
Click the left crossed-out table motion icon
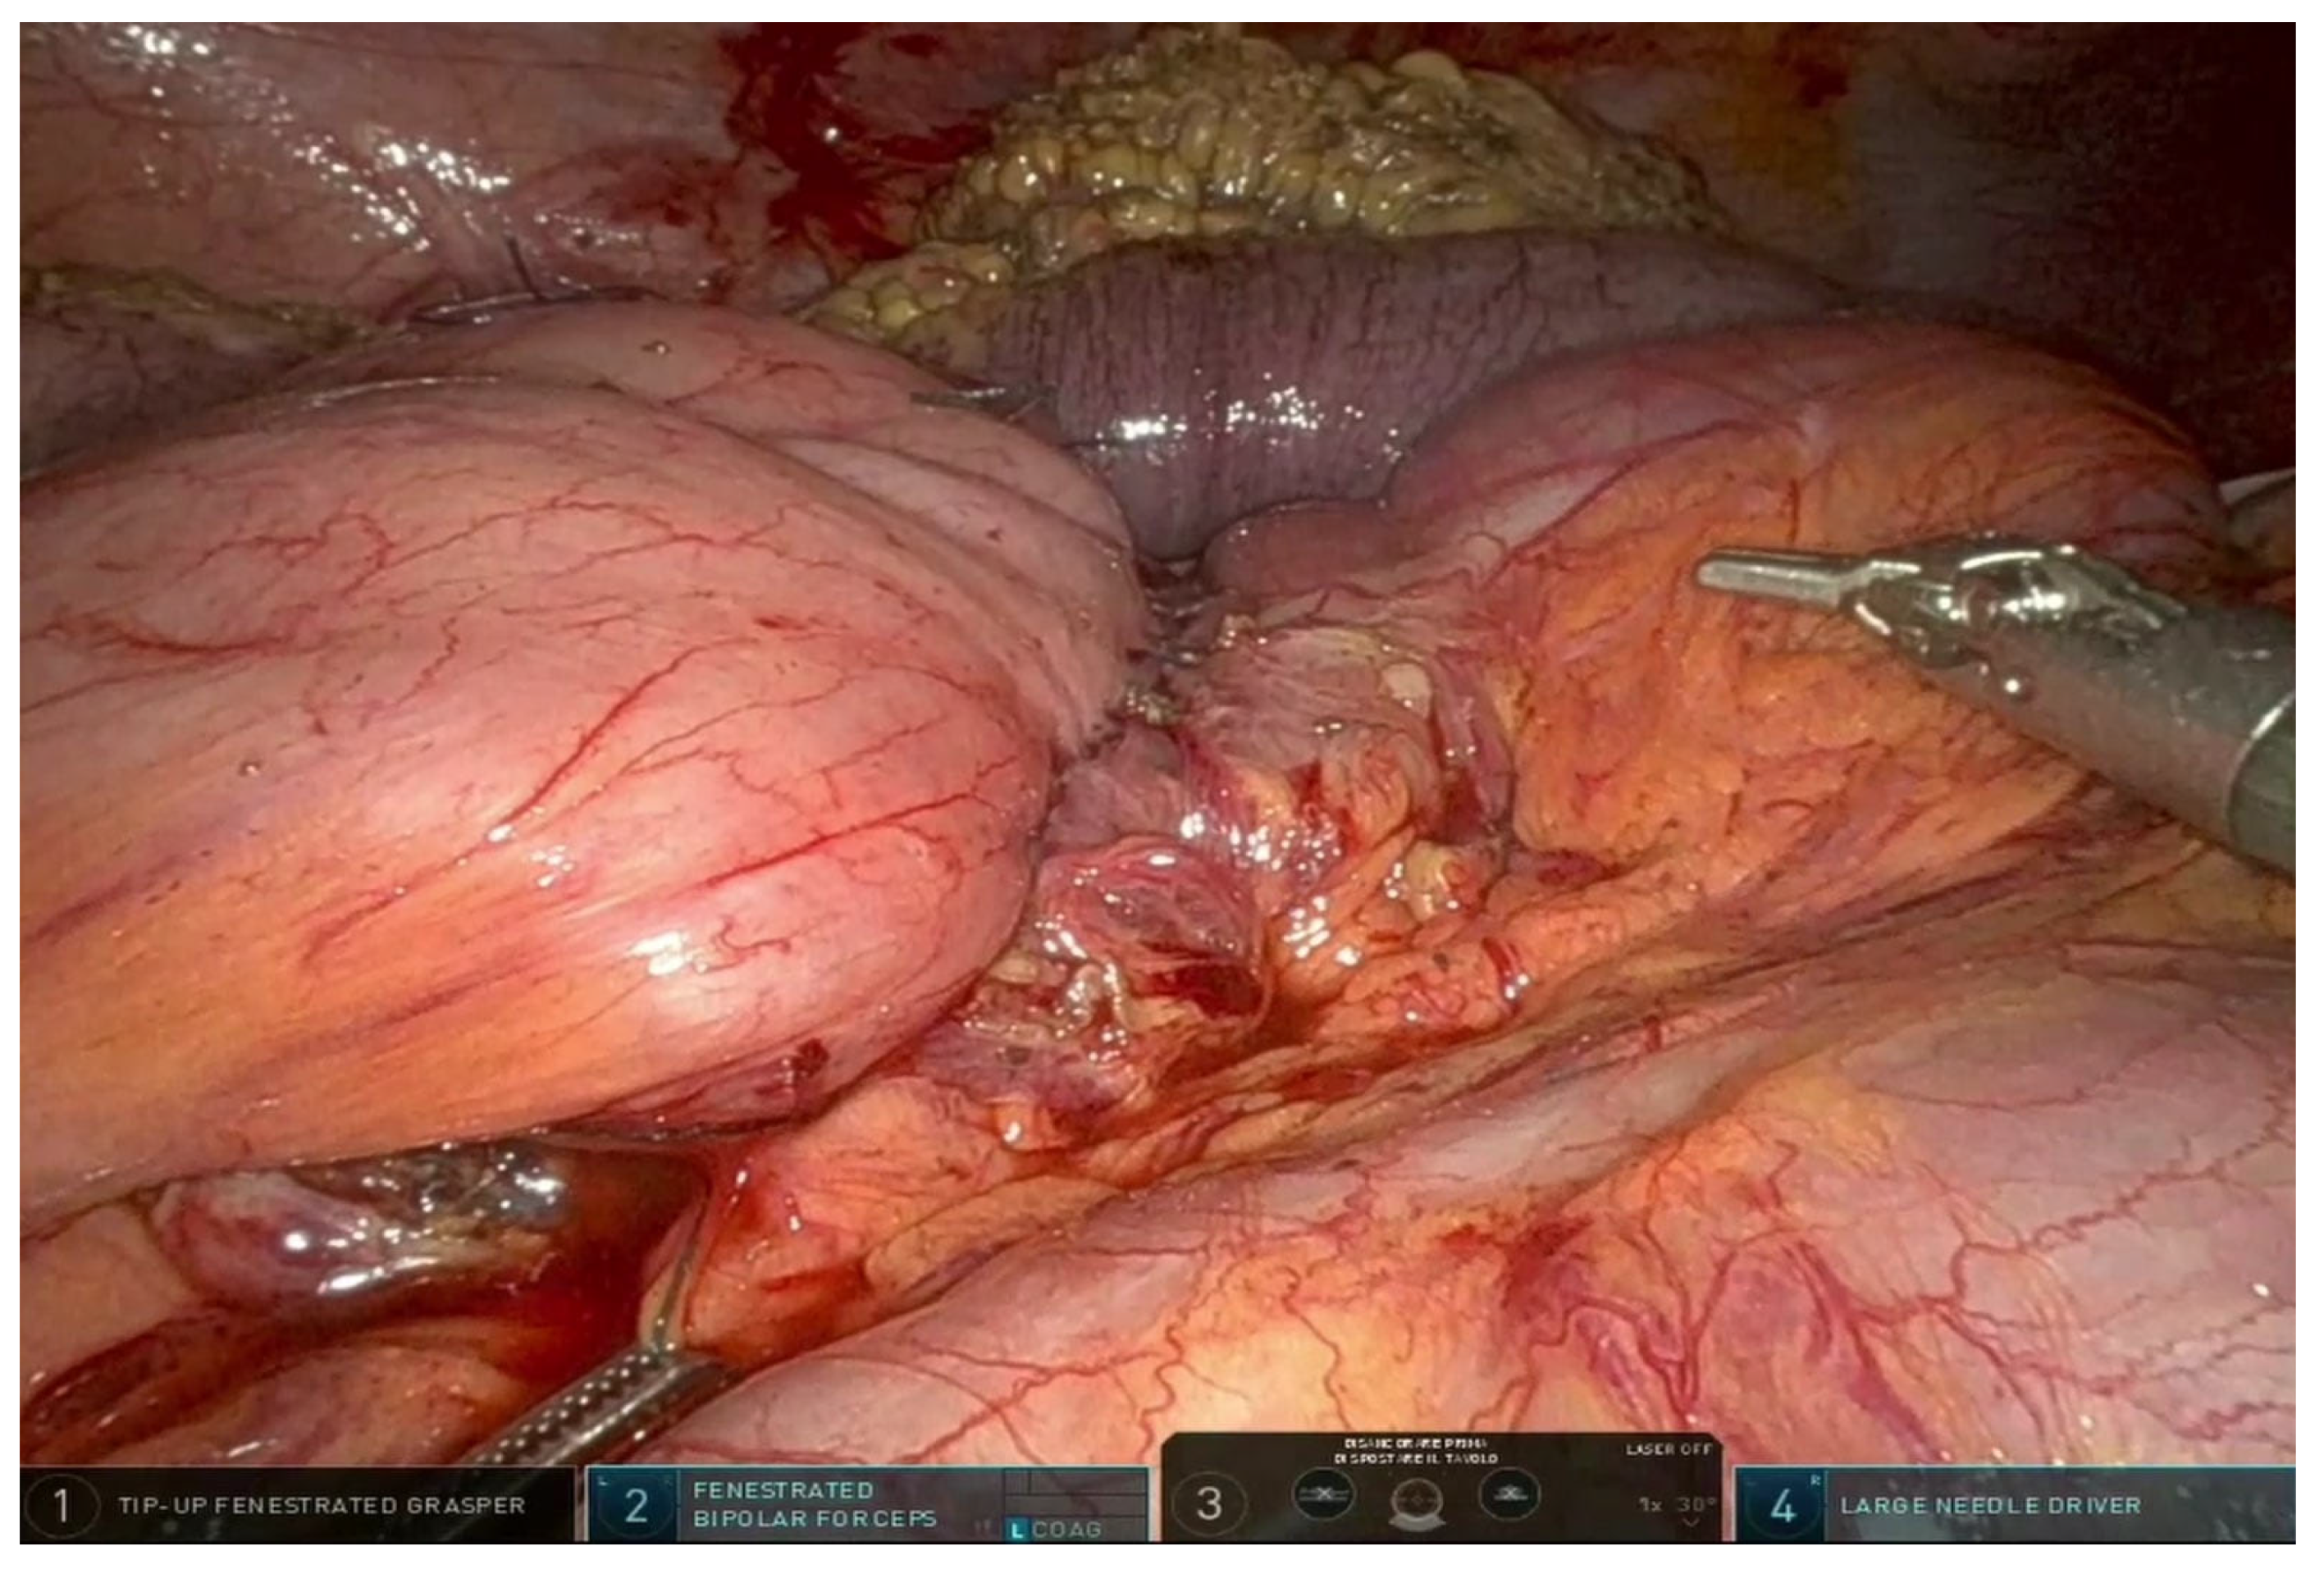click(1323, 1496)
